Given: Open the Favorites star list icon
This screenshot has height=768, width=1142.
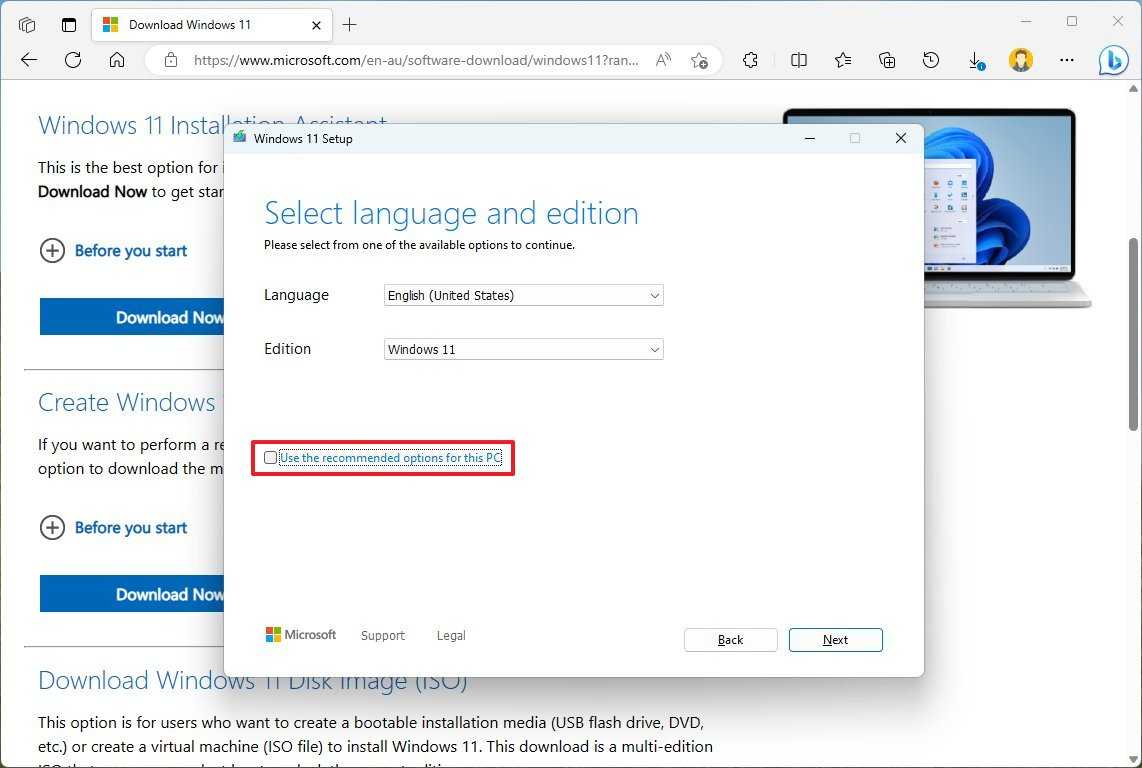Looking at the screenshot, I should (843, 60).
